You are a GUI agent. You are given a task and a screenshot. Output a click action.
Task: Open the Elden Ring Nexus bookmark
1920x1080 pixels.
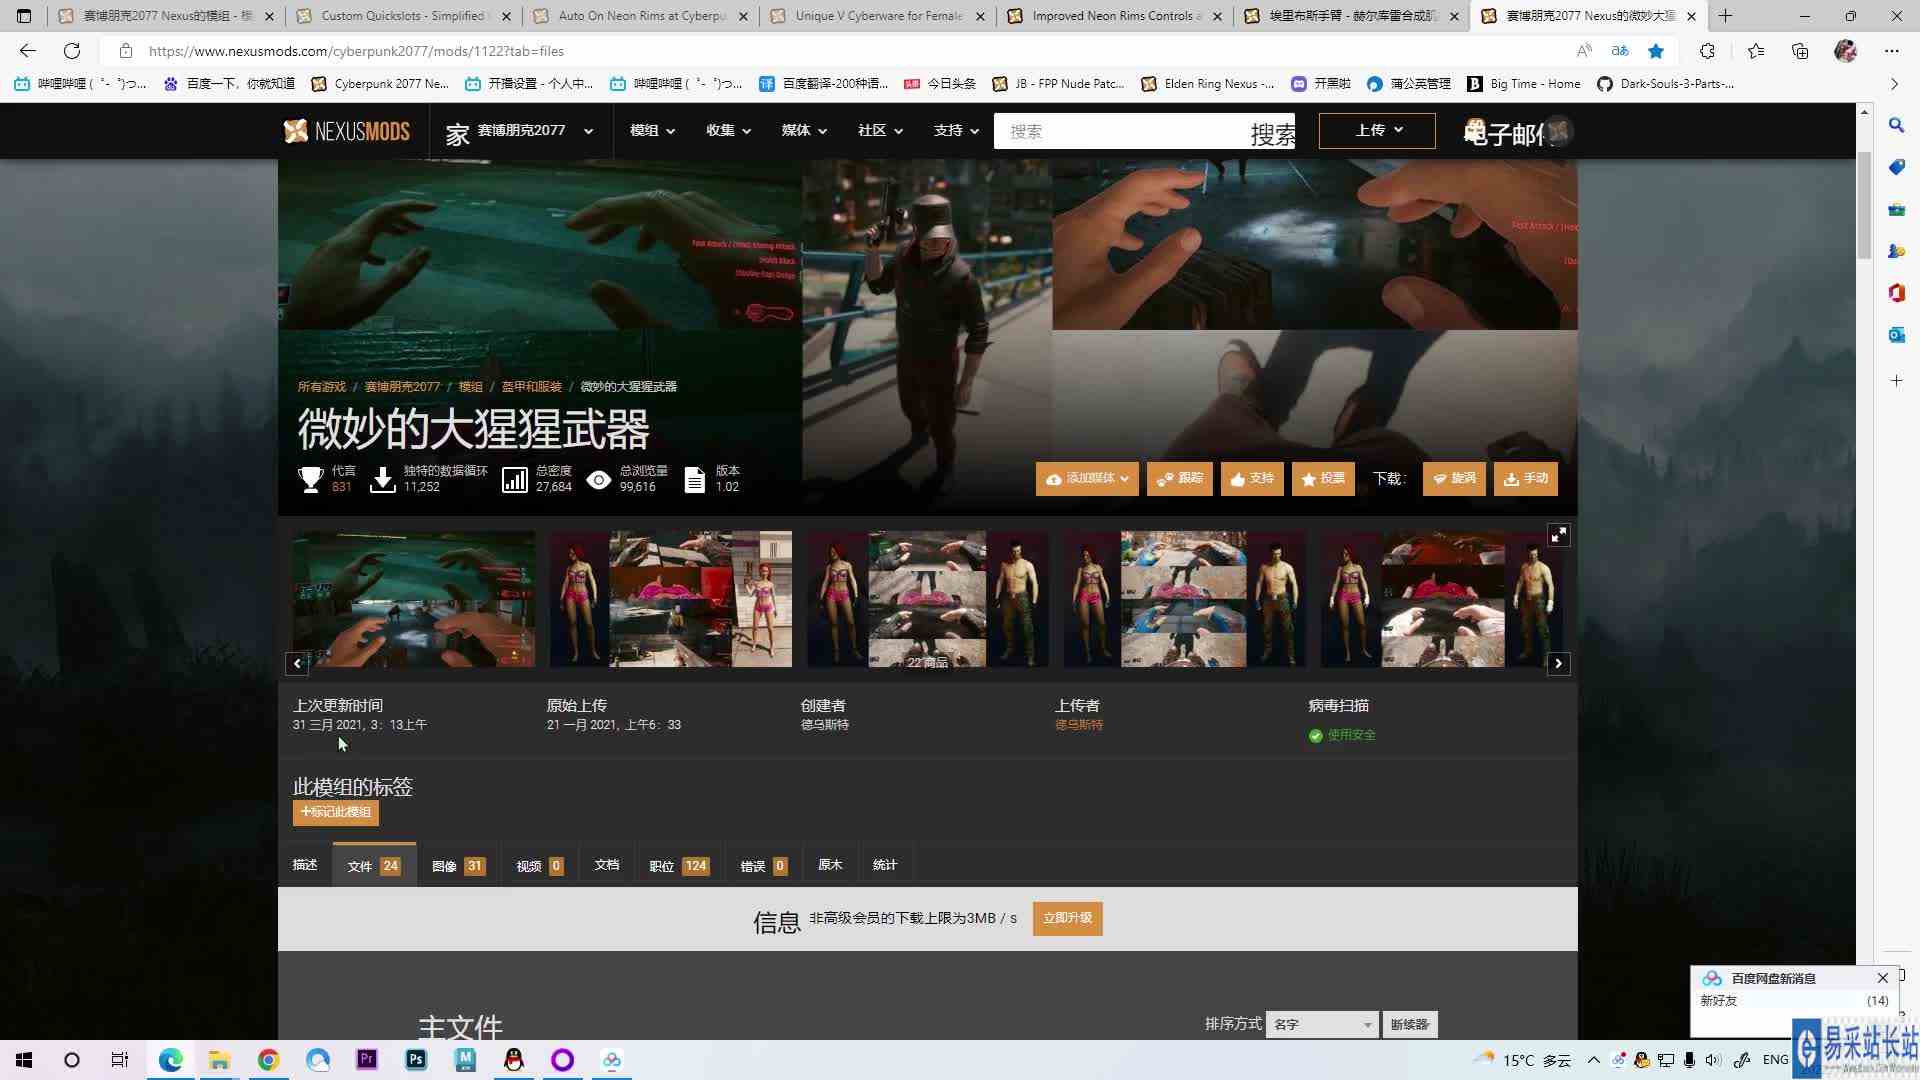(x=1208, y=84)
